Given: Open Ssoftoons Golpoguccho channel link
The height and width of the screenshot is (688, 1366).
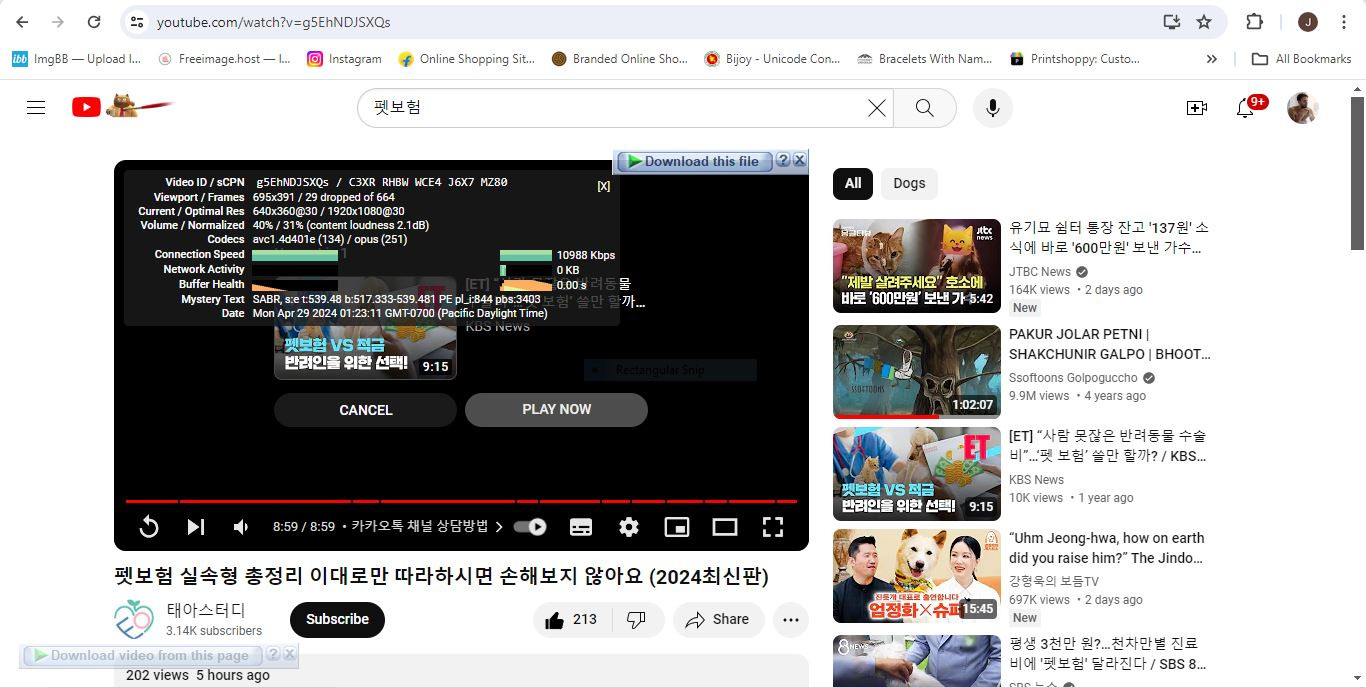Looking at the screenshot, I should (x=1073, y=378).
